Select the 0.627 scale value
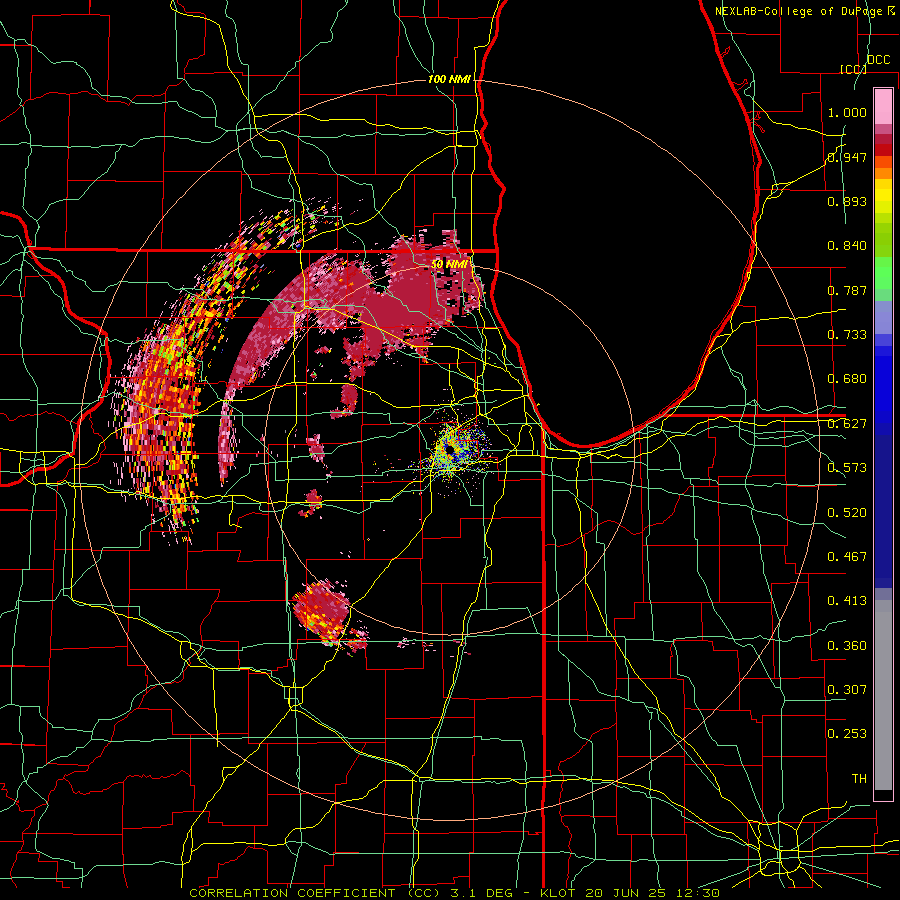 (847, 424)
